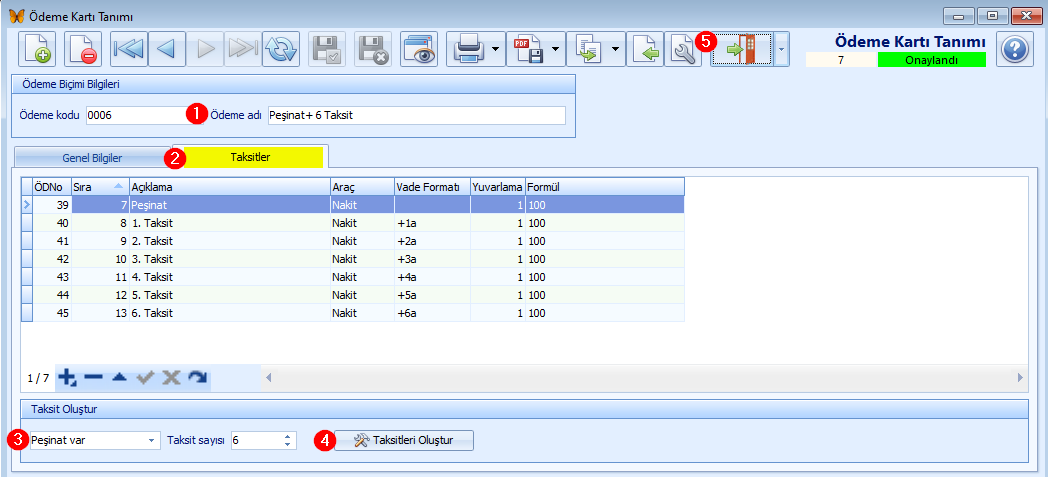Click the Taksitleri Oluştur button
Screen dimensions: 1048x477
click(404, 440)
